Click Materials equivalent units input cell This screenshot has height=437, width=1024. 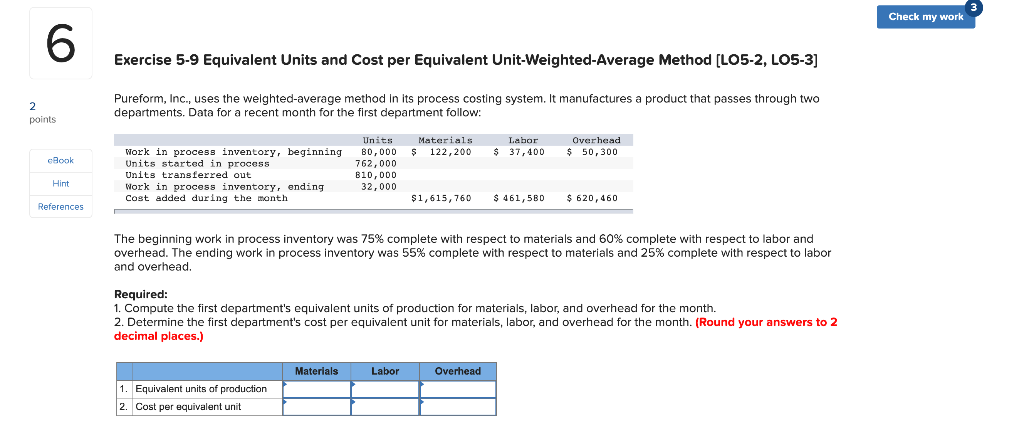coord(317,389)
